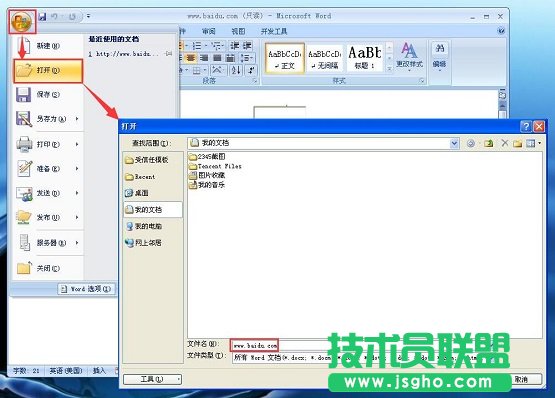Select the 标题 1 (Heading 1) style
Screen dimensions: 555x398
pos(365,58)
